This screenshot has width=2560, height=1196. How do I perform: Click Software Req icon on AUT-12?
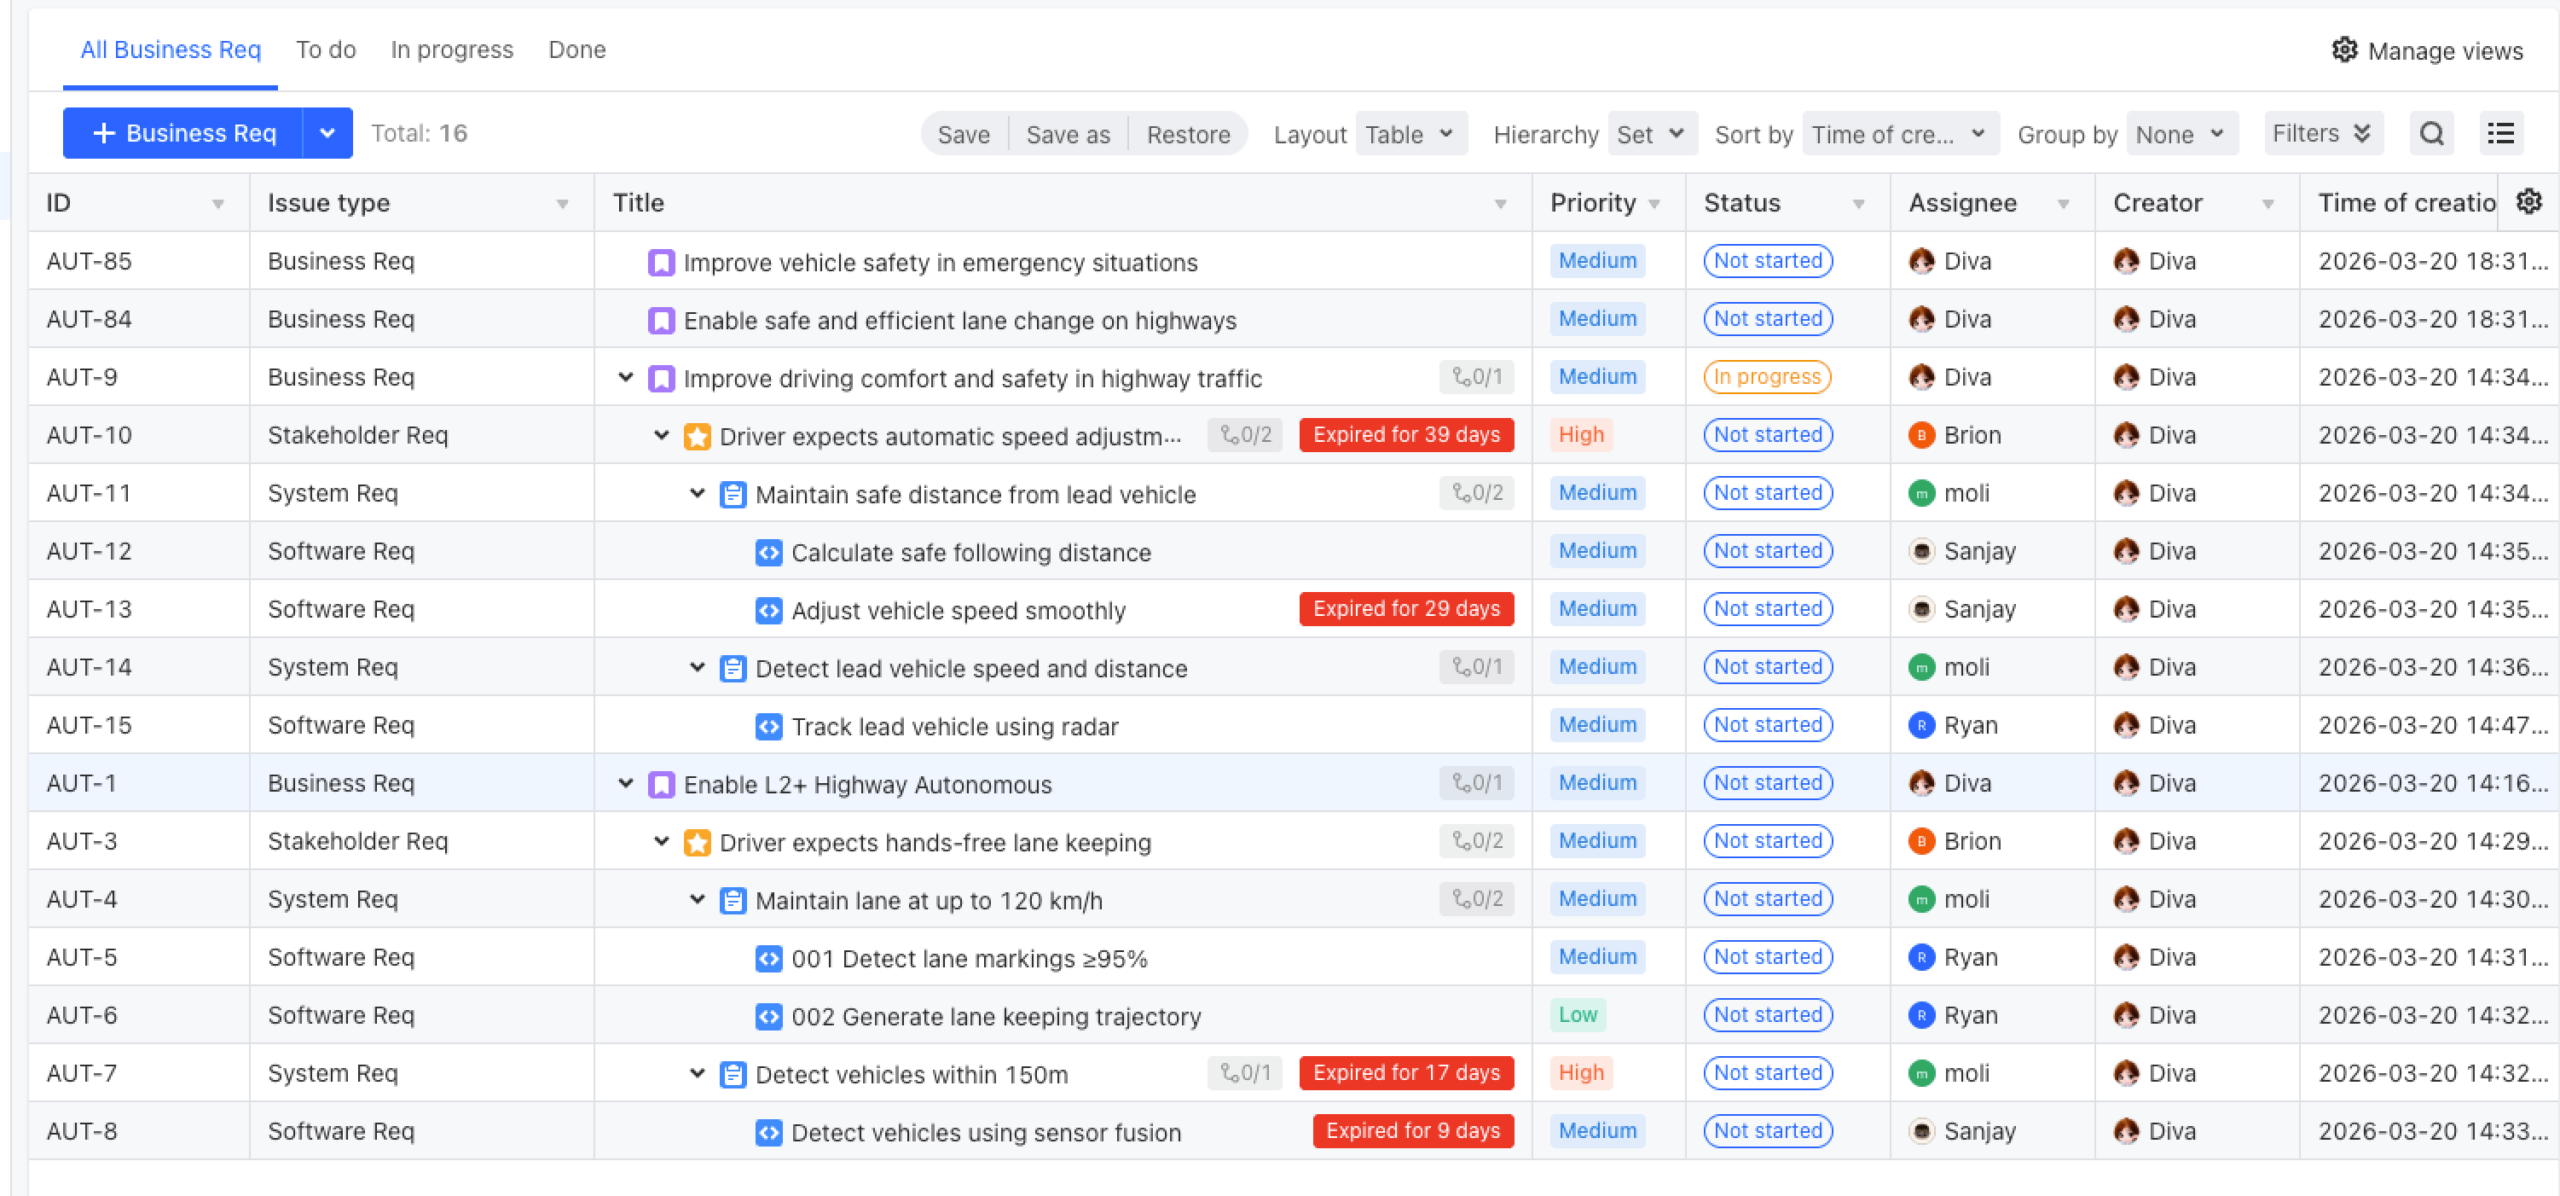click(x=769, y=553)
